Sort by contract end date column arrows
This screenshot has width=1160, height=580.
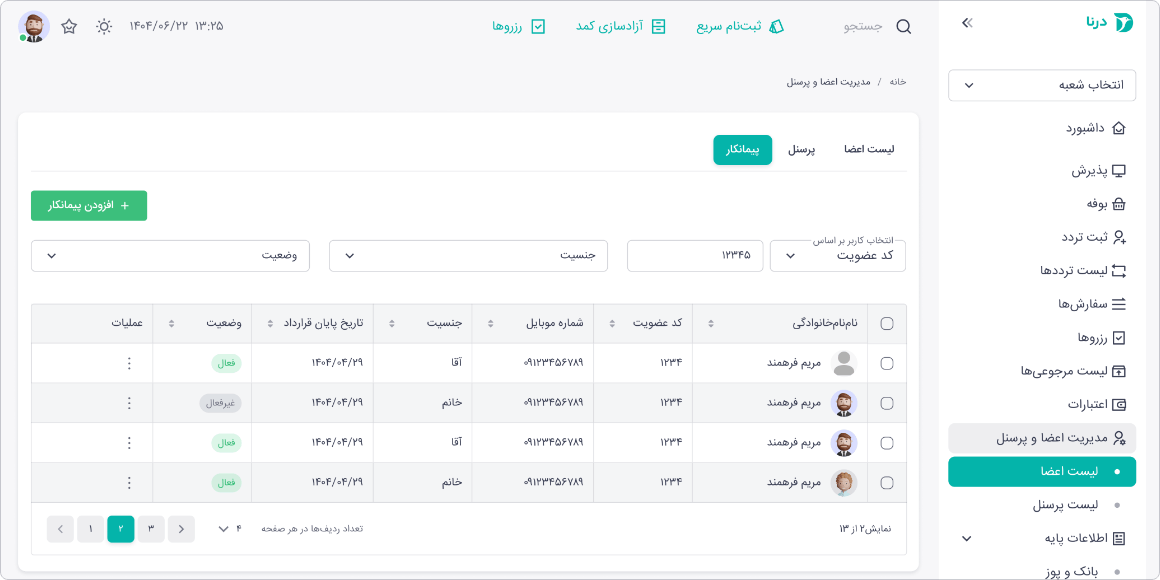point(271,323)
